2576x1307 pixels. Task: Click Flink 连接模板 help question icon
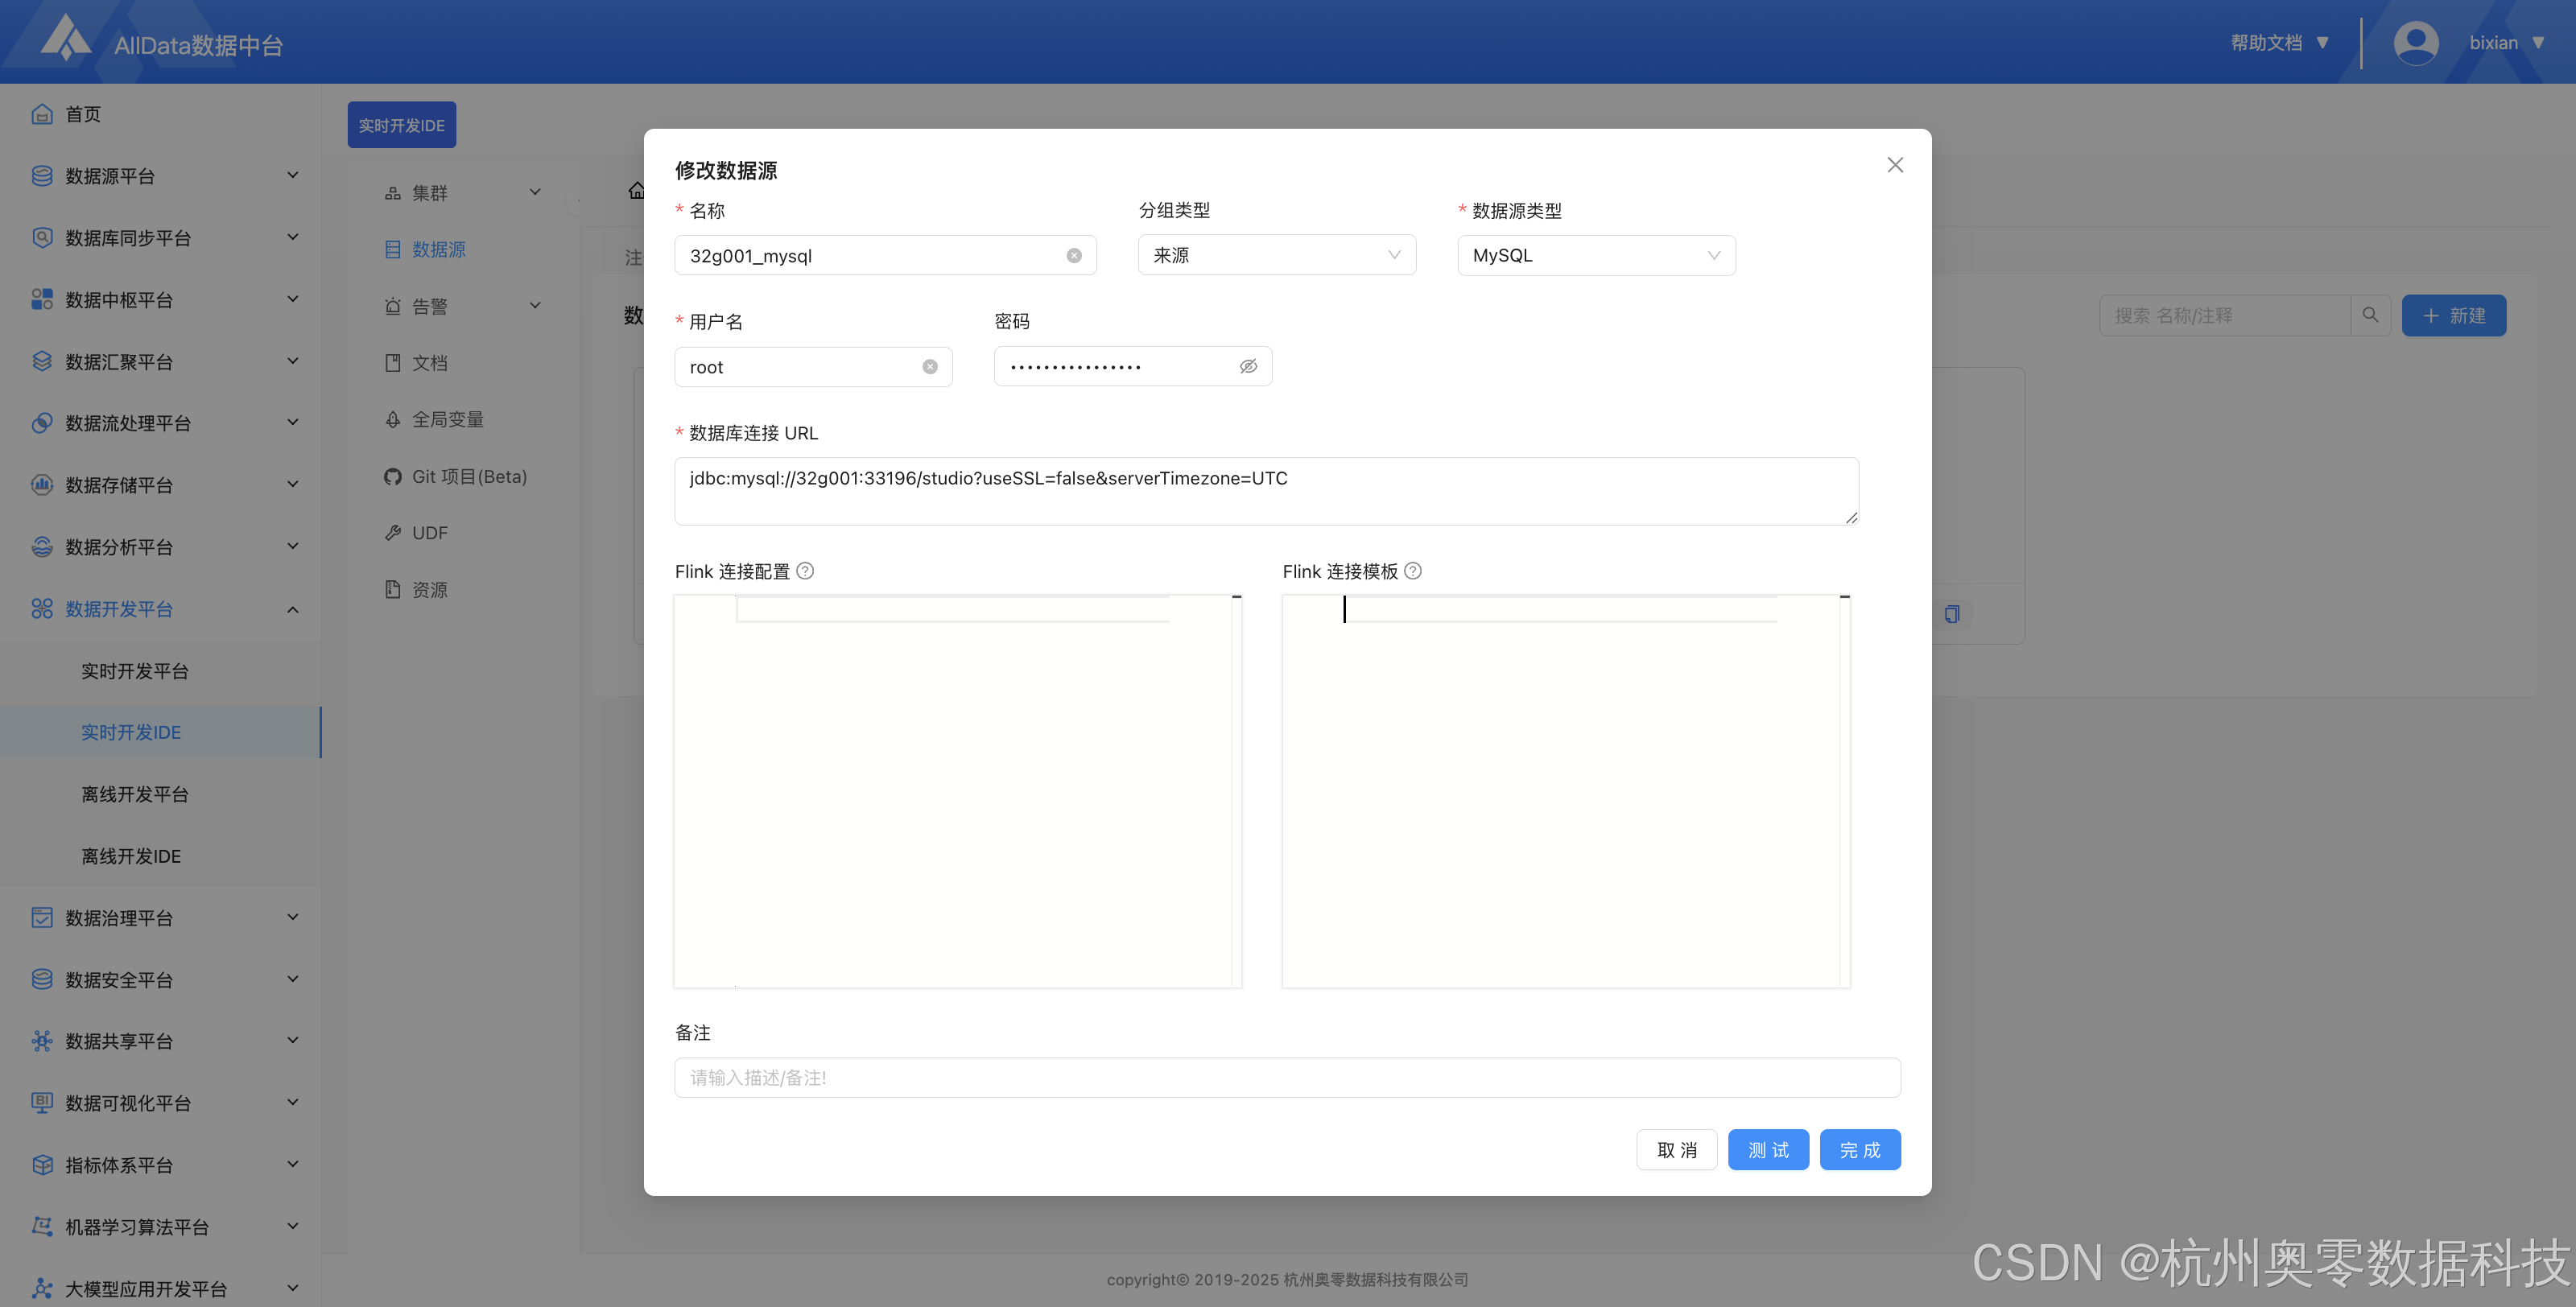[x=1413, y=571]
